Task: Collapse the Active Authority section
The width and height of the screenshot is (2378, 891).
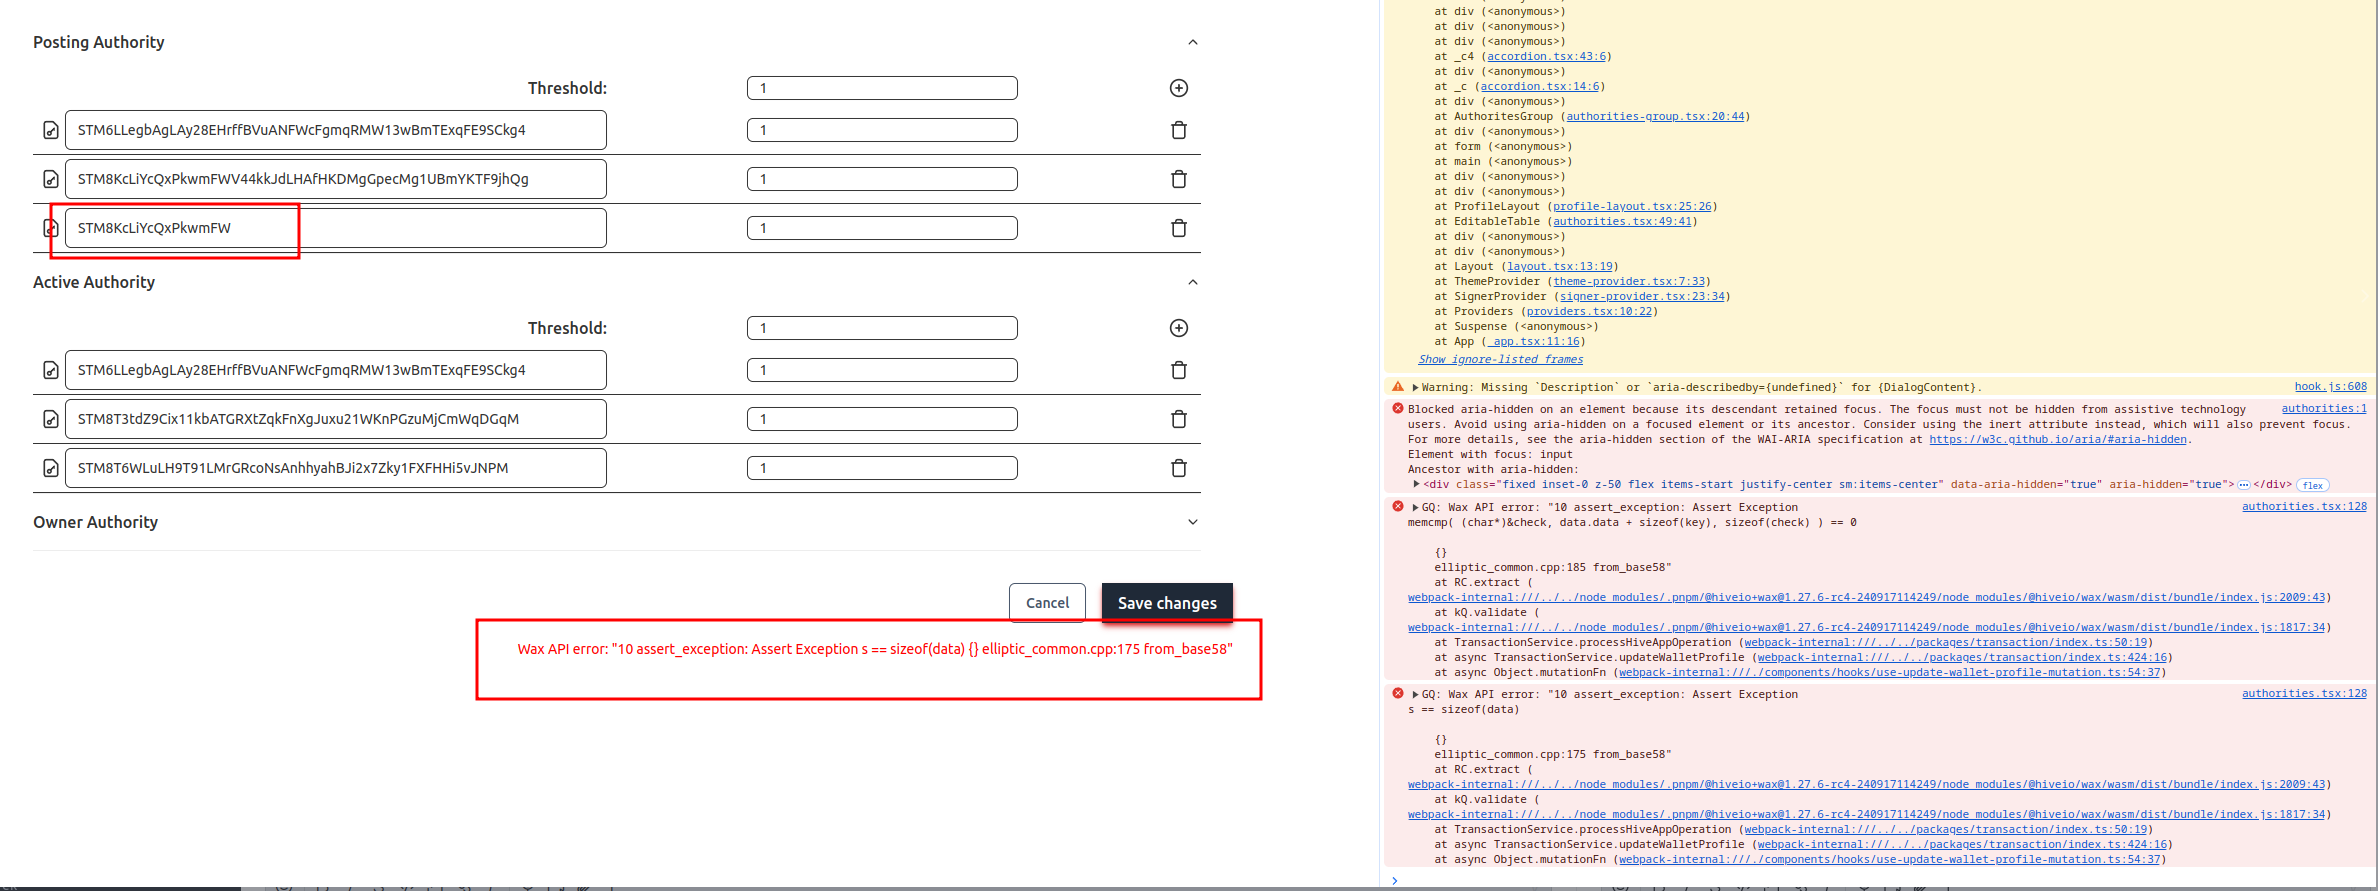Action: tap(1192, 282)
